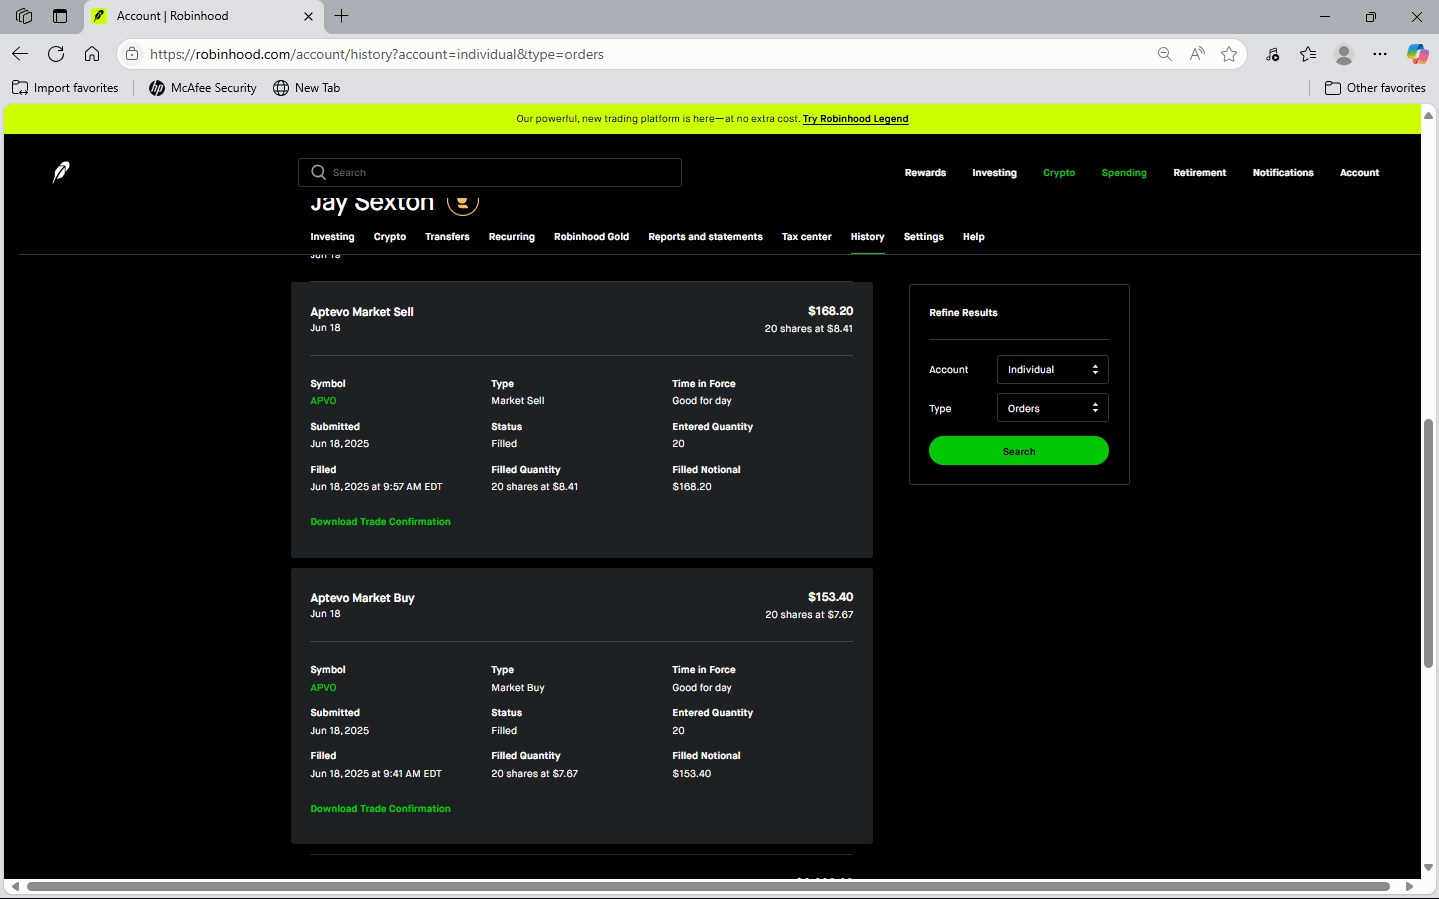Image resolution: width=1439 pixels, height=899 pixels.
Task: Click the zoom magnifier icon in address bar
Action: pos(1165,54)
